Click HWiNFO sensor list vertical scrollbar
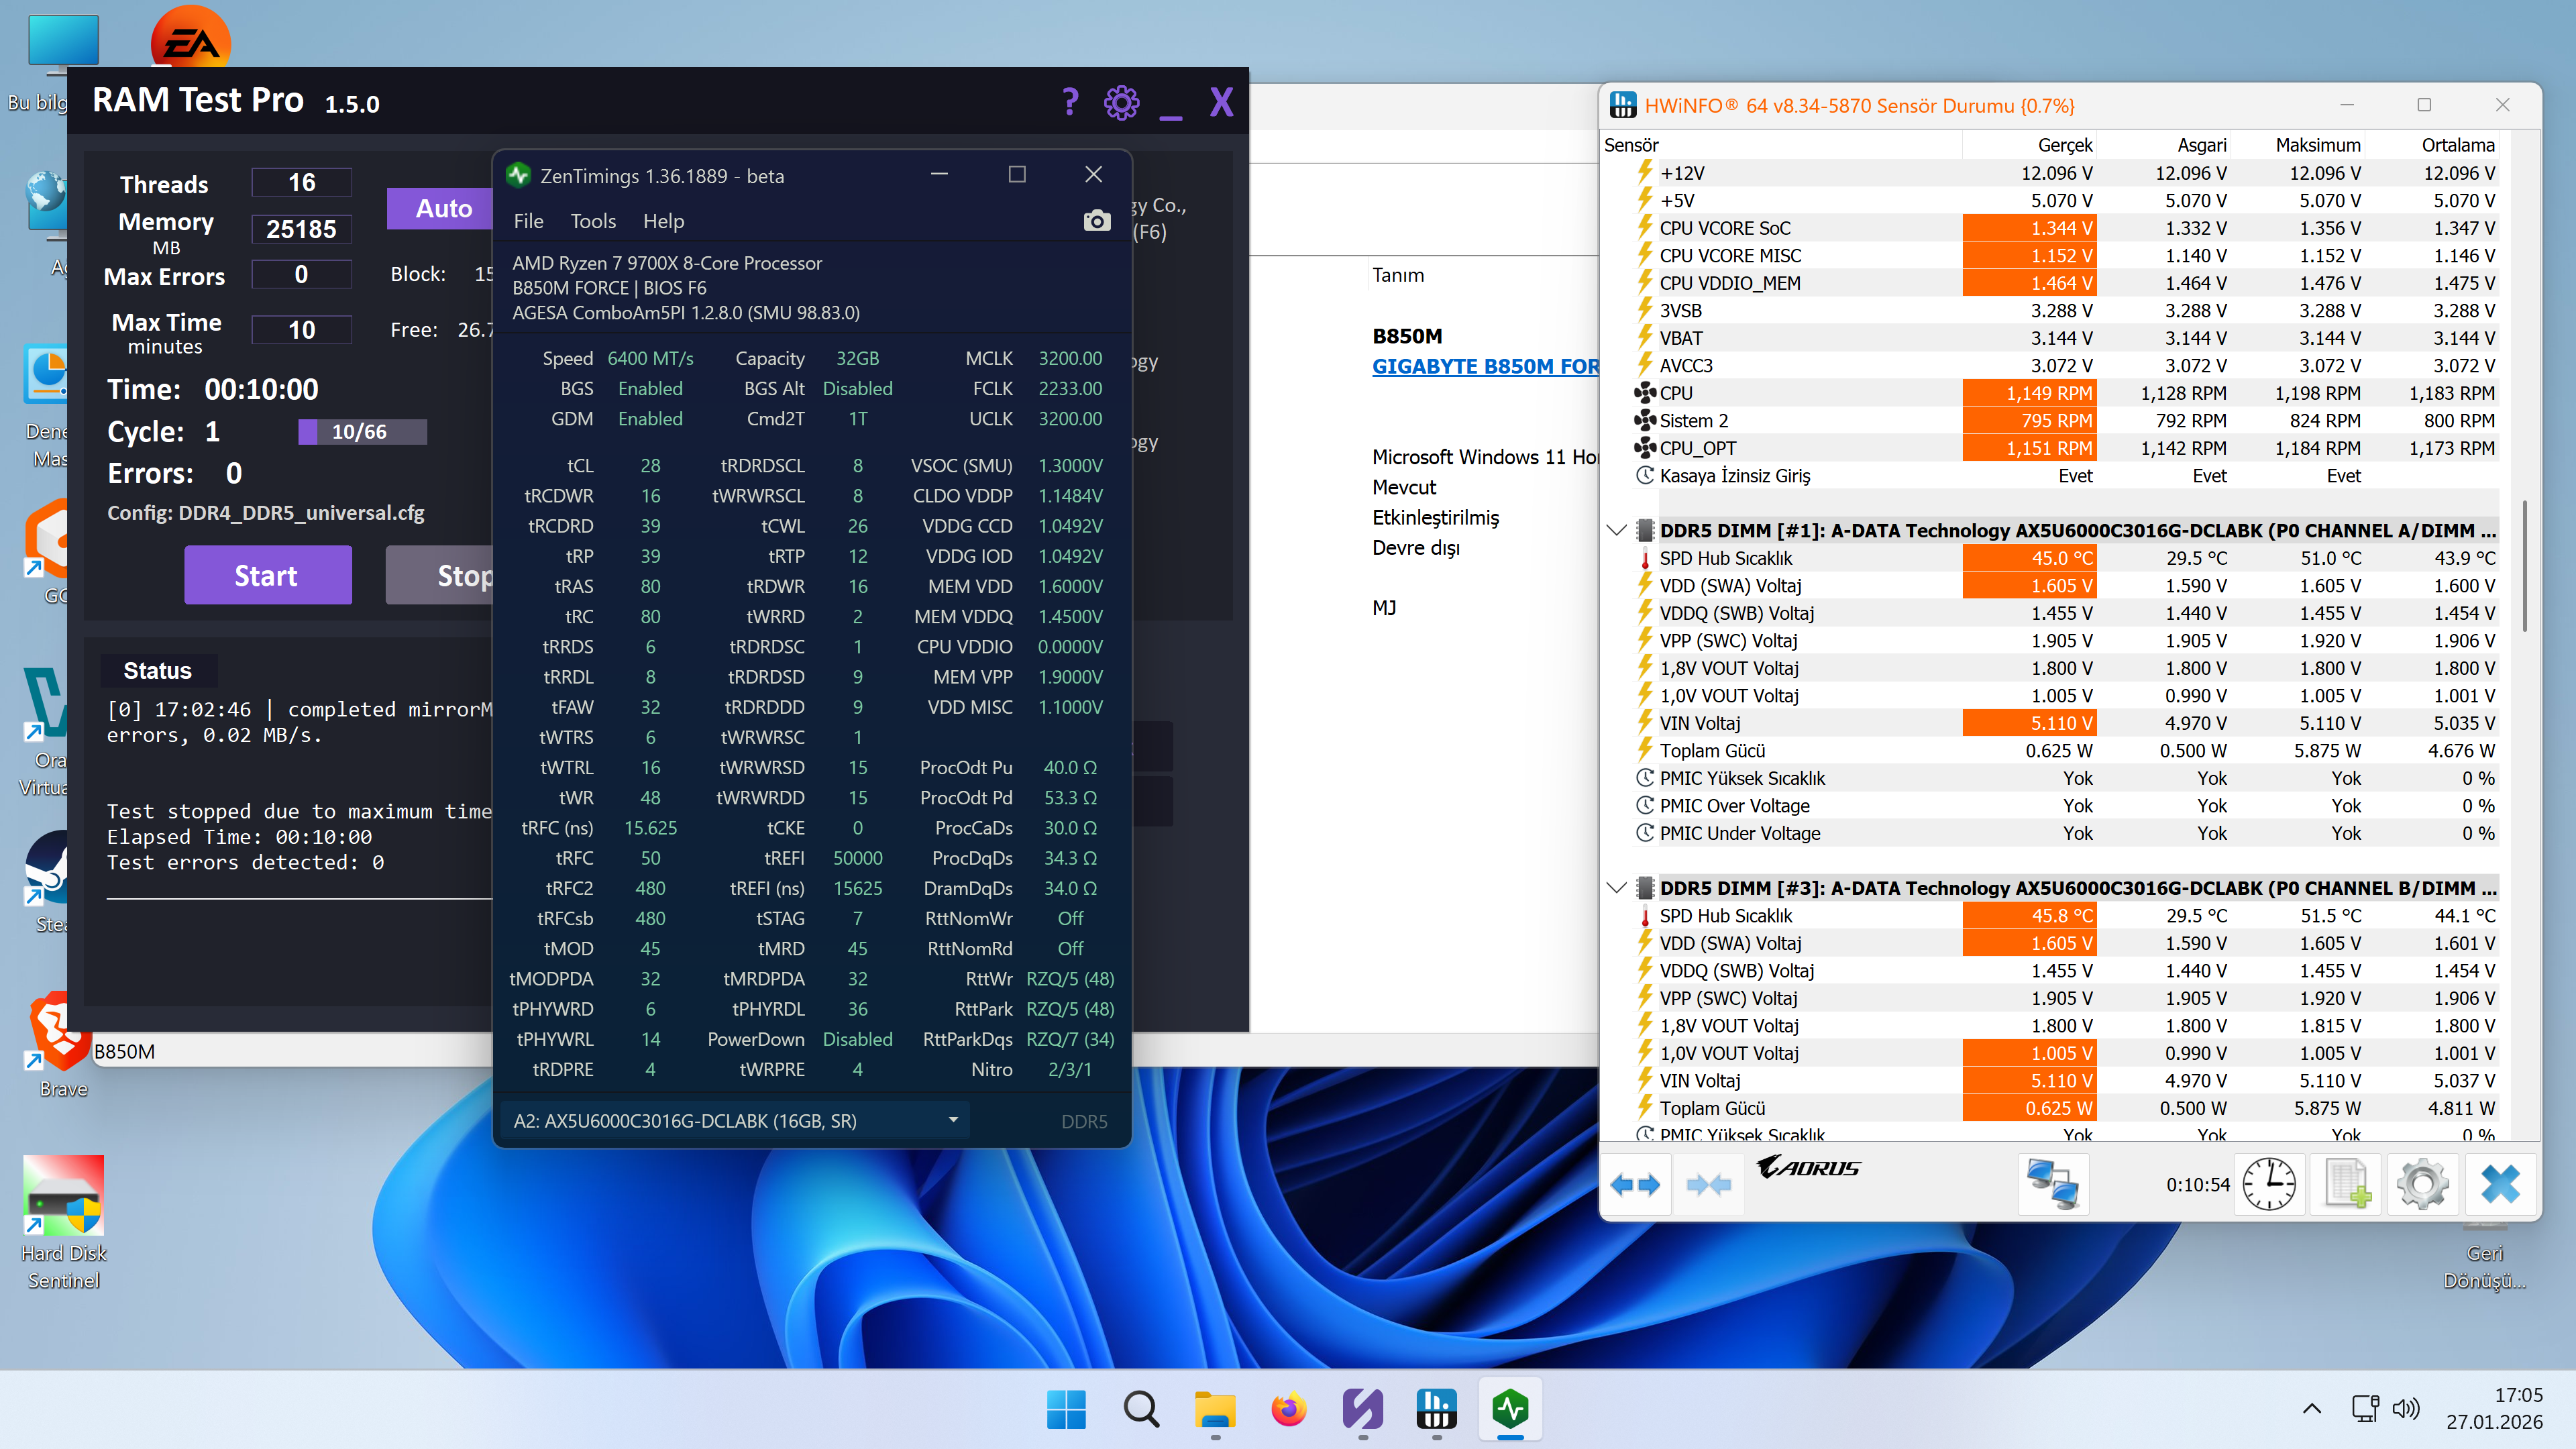 [x=2524, y=566]
